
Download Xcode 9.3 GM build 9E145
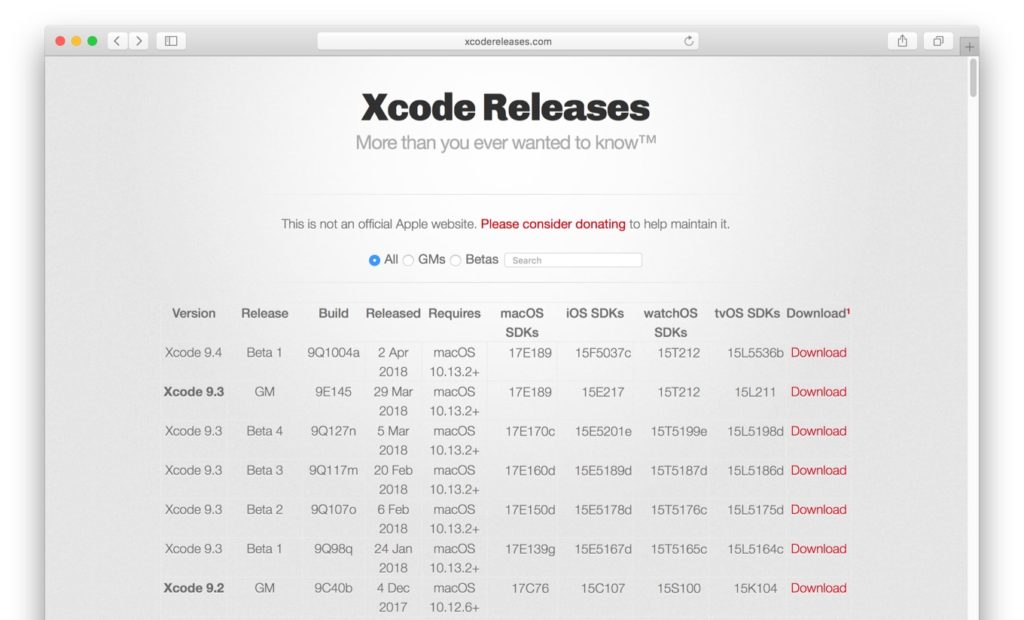click(818, 392)
